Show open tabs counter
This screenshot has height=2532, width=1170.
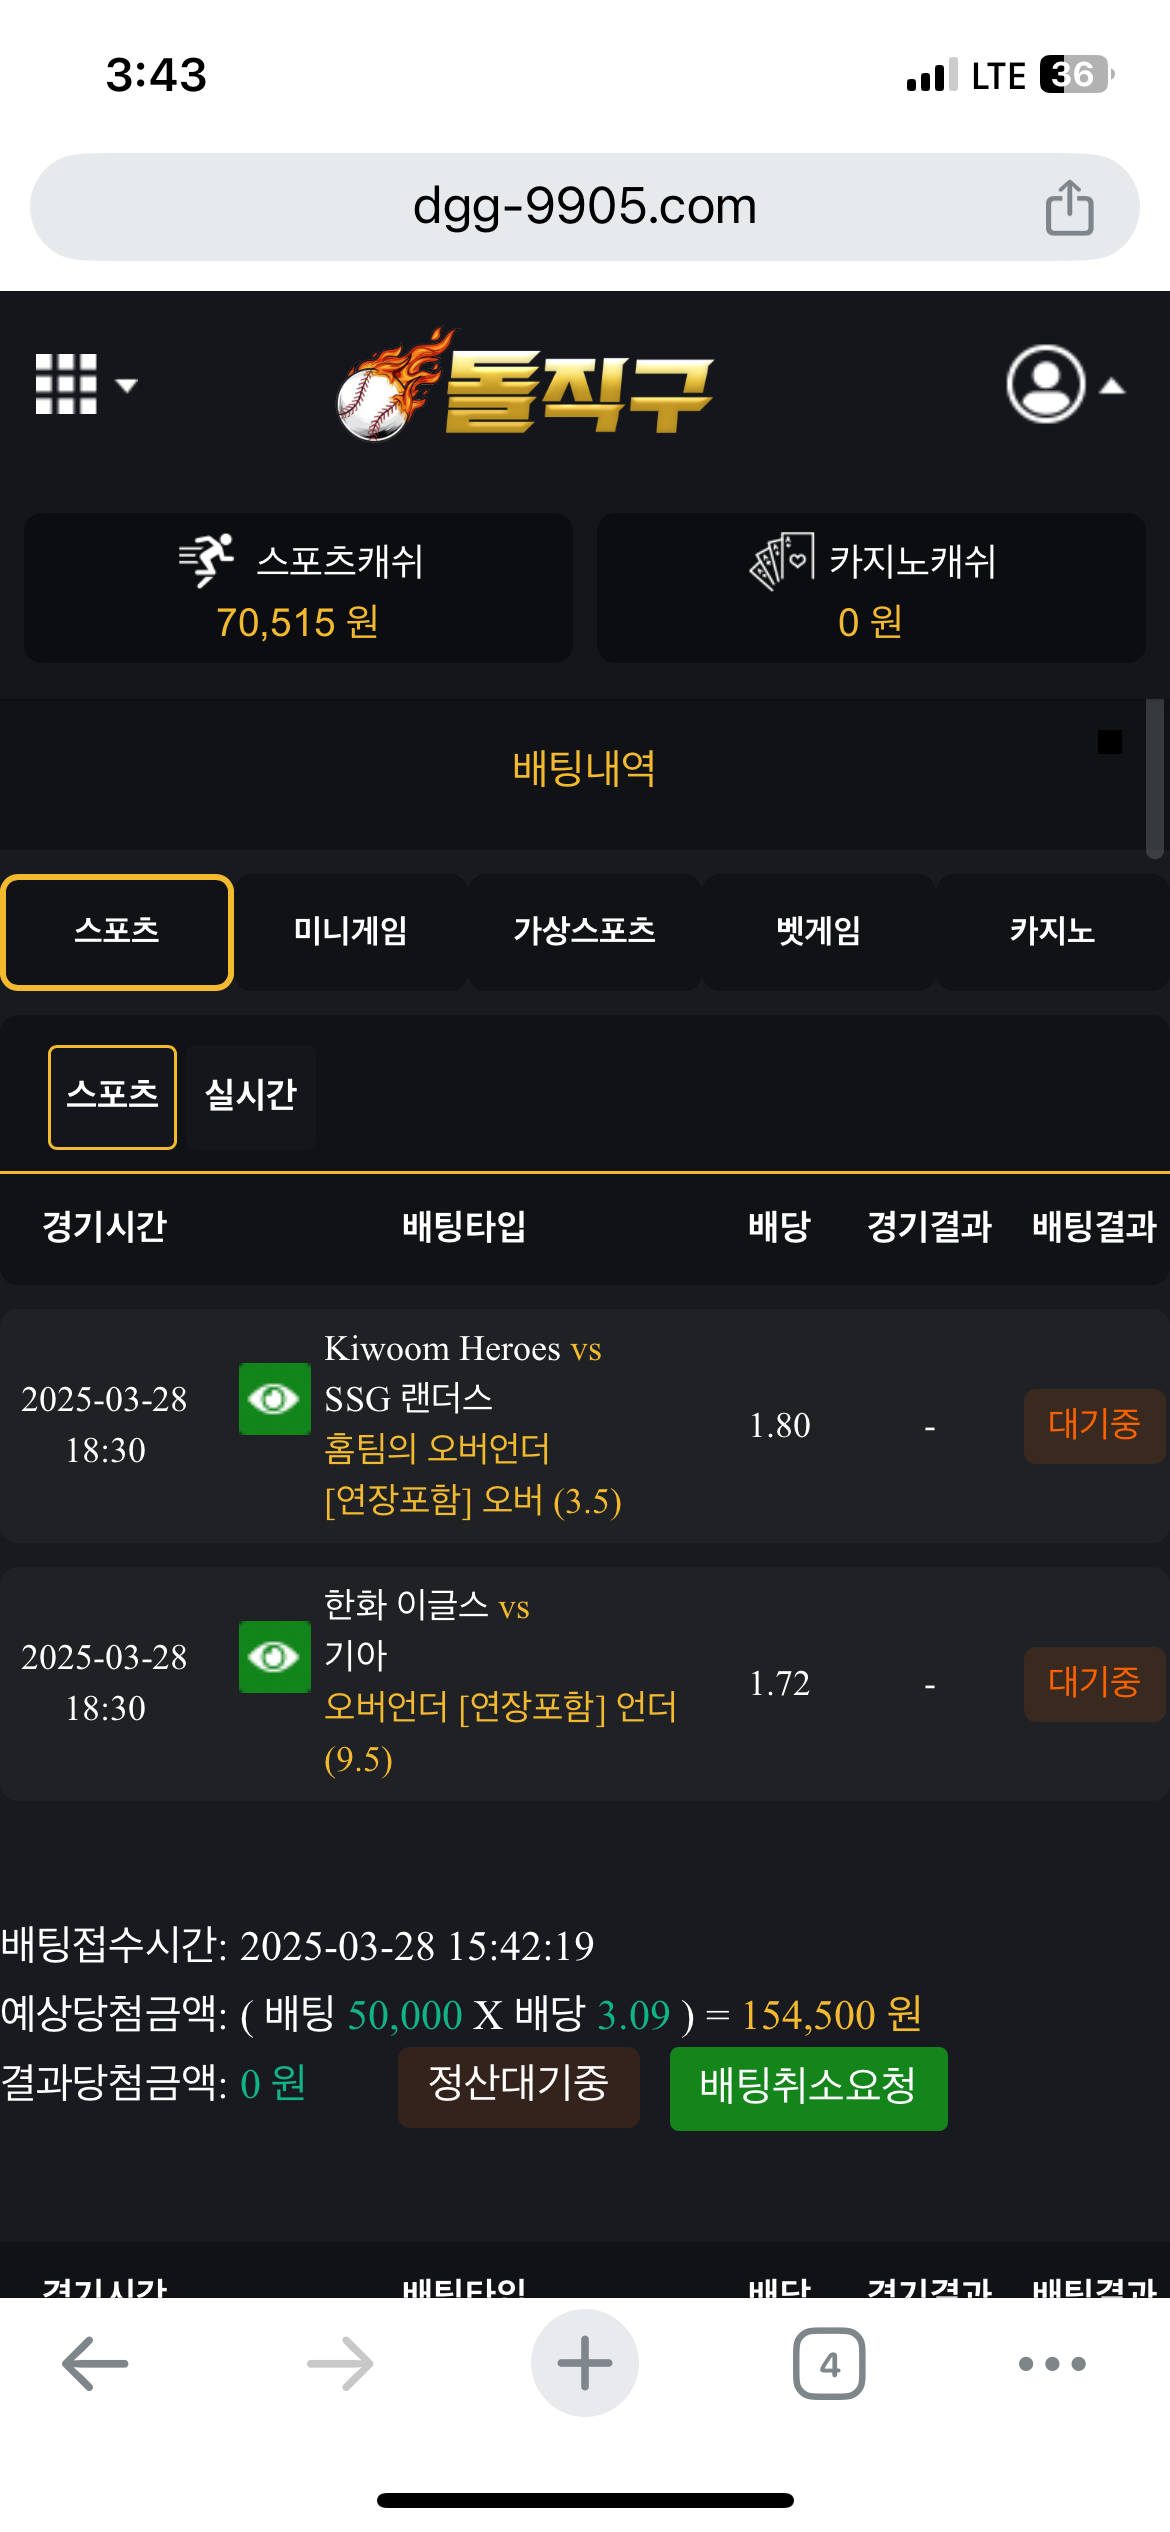click(829, 2364)
